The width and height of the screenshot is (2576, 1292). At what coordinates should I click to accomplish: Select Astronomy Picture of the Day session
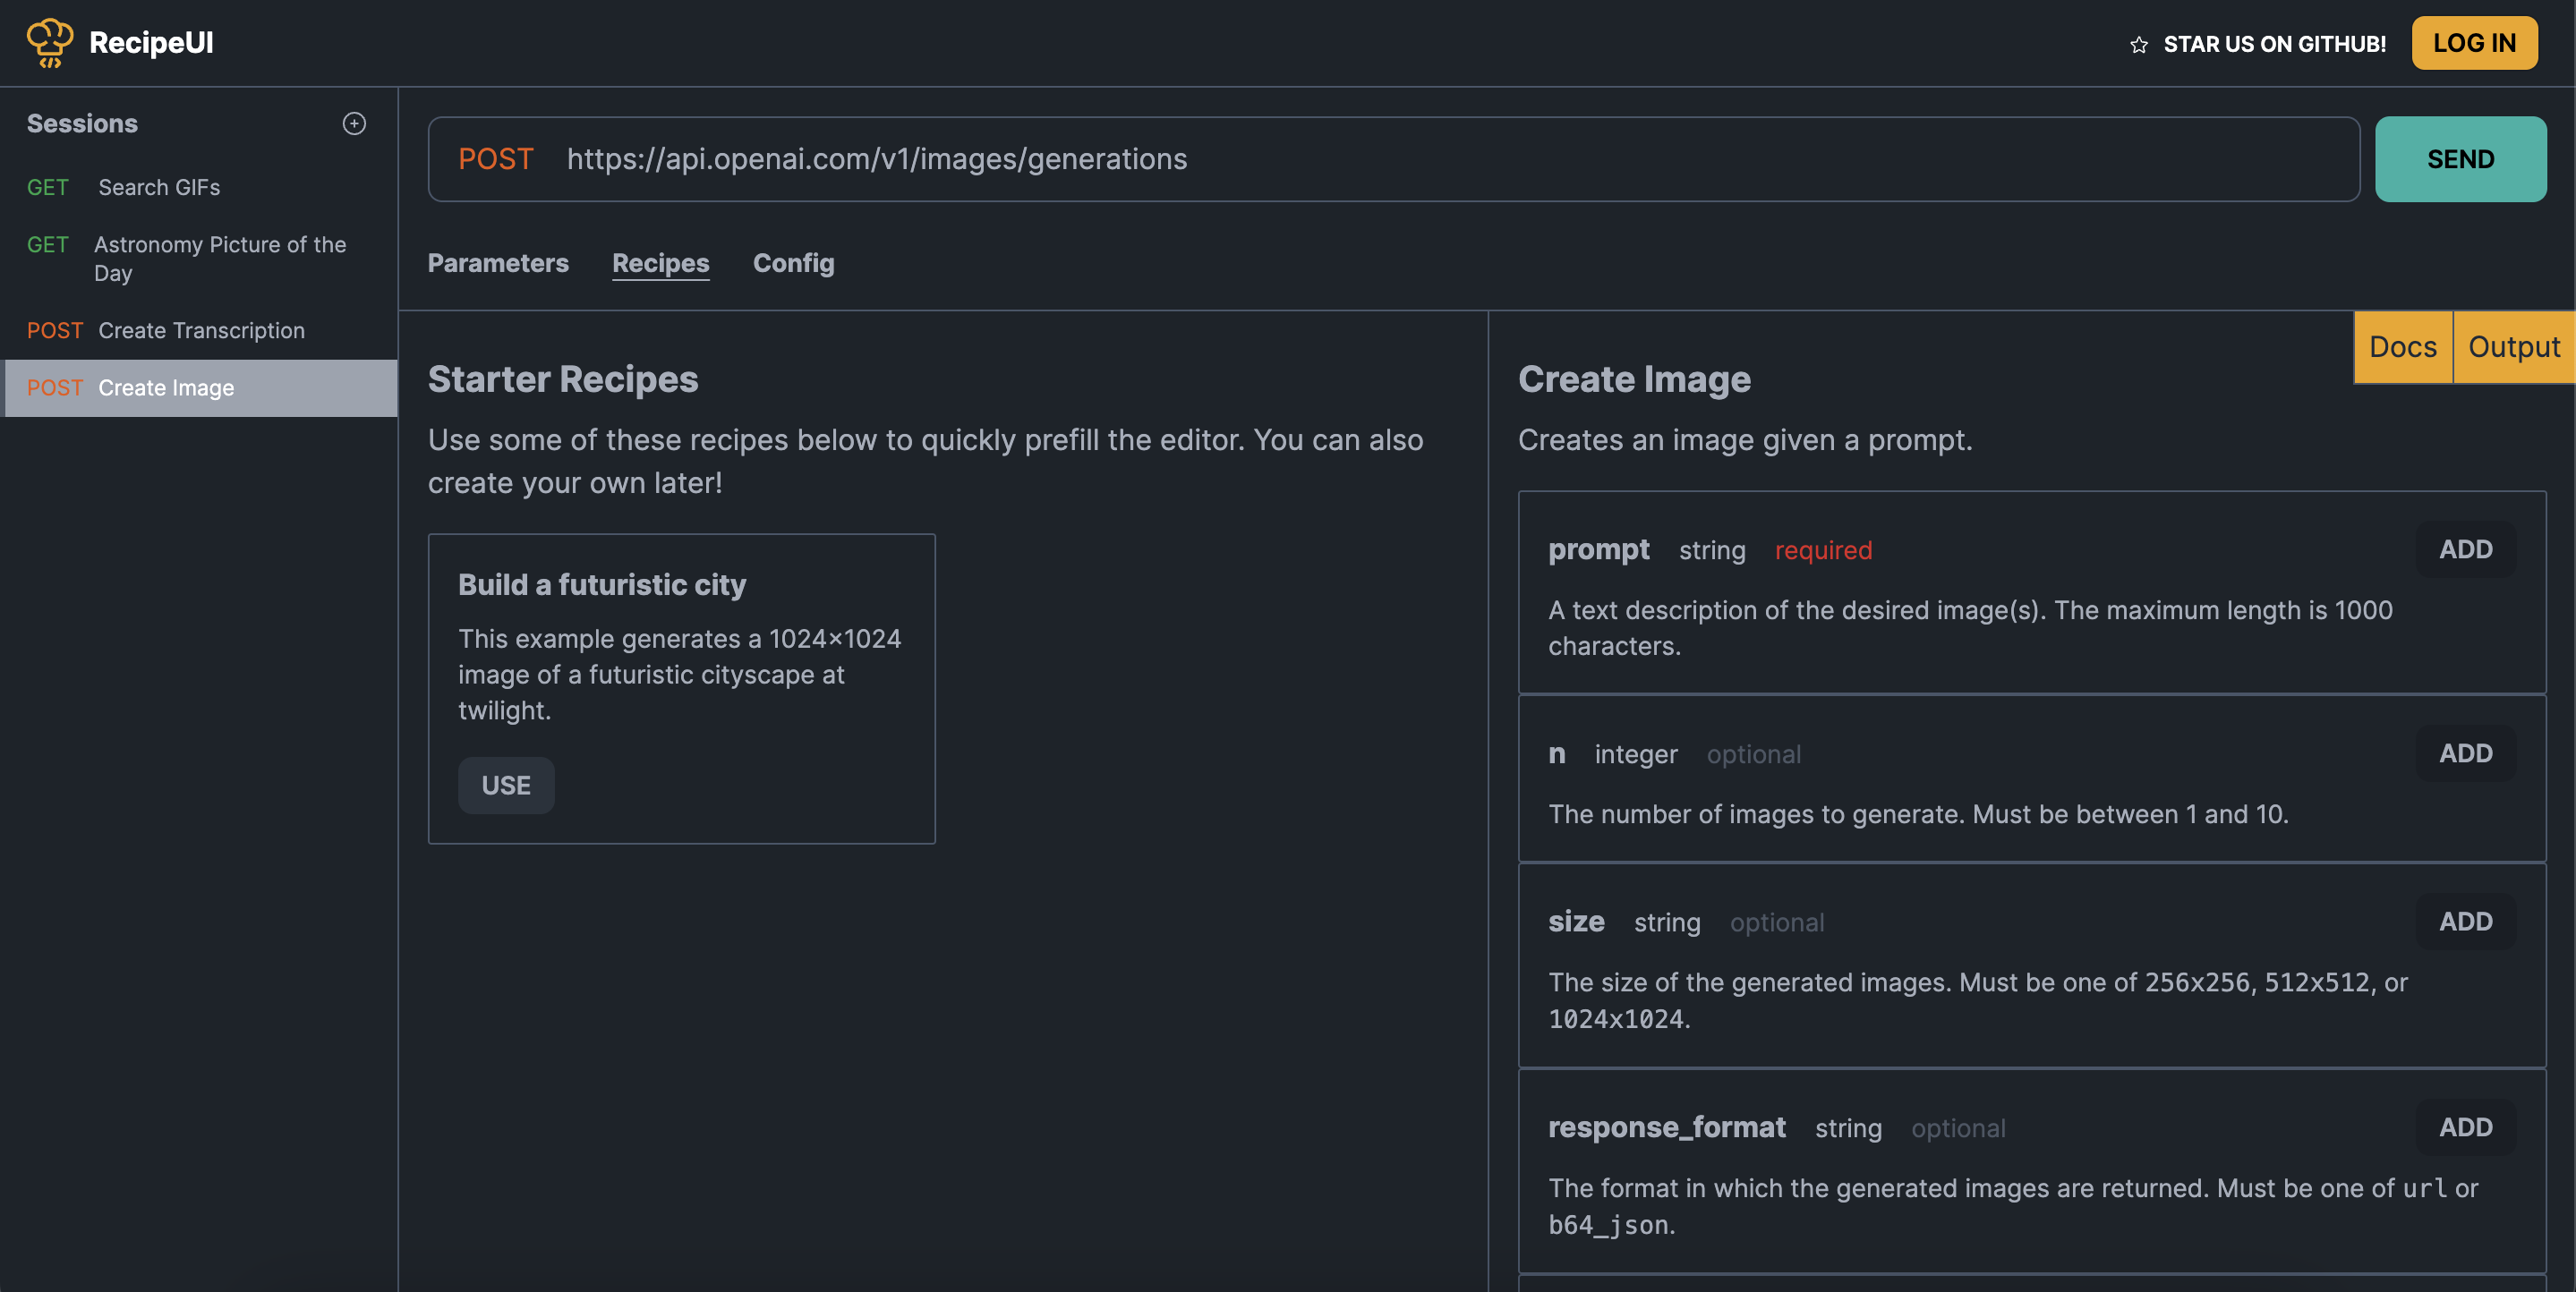tap(219, 258)
